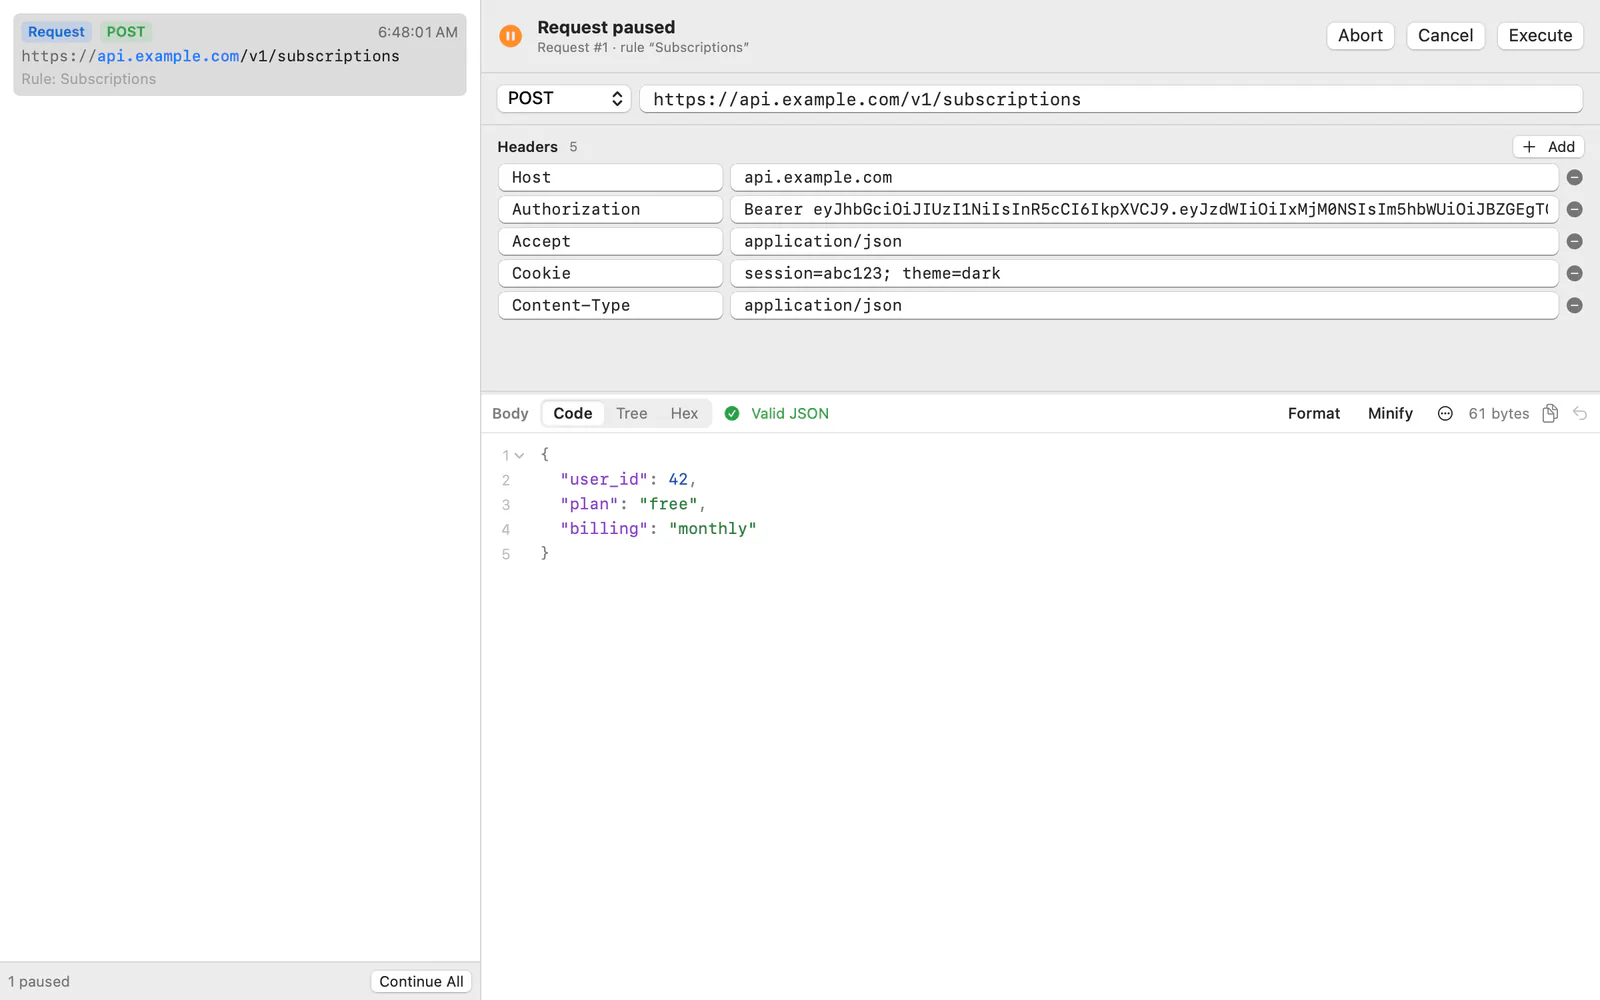1600x1000 pixels.
Task: Edit the api.example.com host value
Action: pyautogui.click(x=1144, y=177)
